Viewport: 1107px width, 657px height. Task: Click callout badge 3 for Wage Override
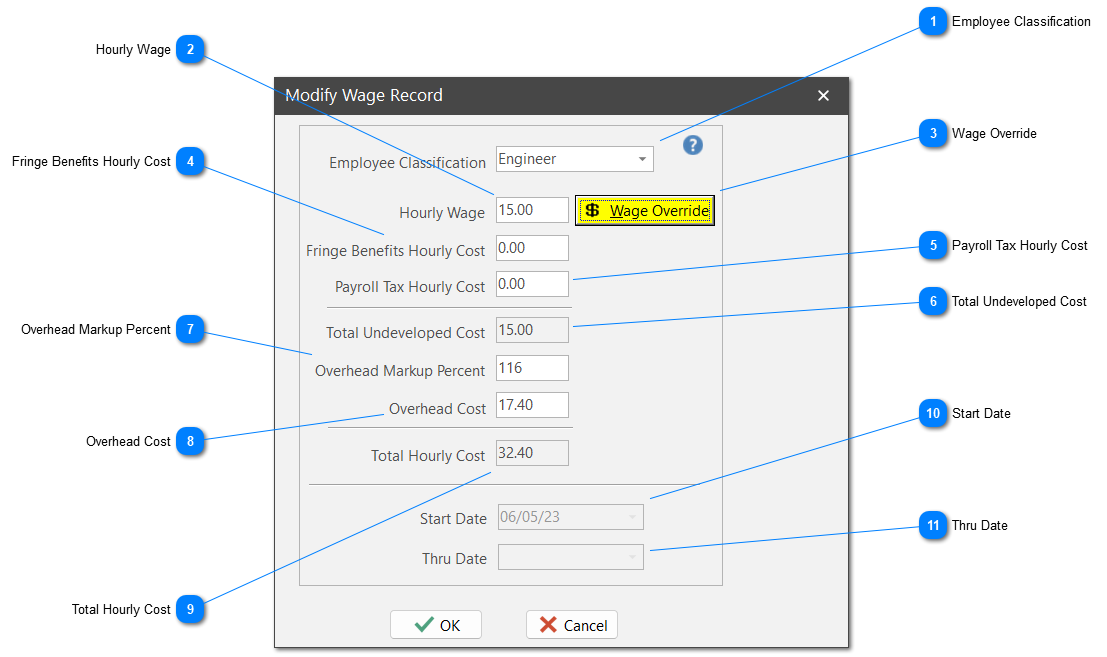coord(933,133)
